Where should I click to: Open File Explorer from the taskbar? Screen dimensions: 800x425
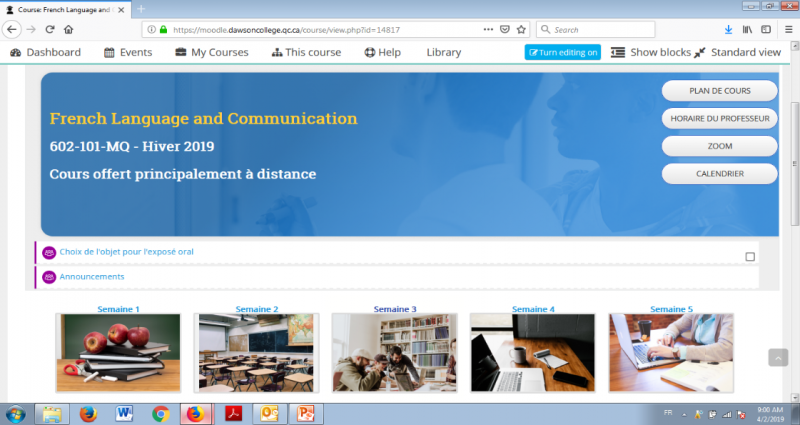(x=52, y=414)
